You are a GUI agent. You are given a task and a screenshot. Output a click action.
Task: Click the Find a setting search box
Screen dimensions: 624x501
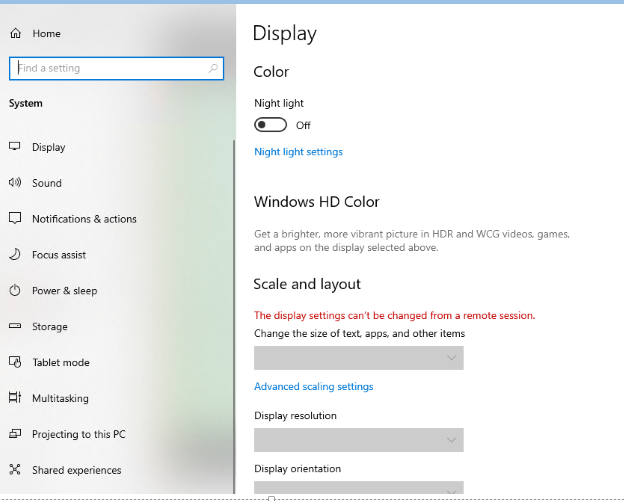pyautogui.click(x=116, y=68)
